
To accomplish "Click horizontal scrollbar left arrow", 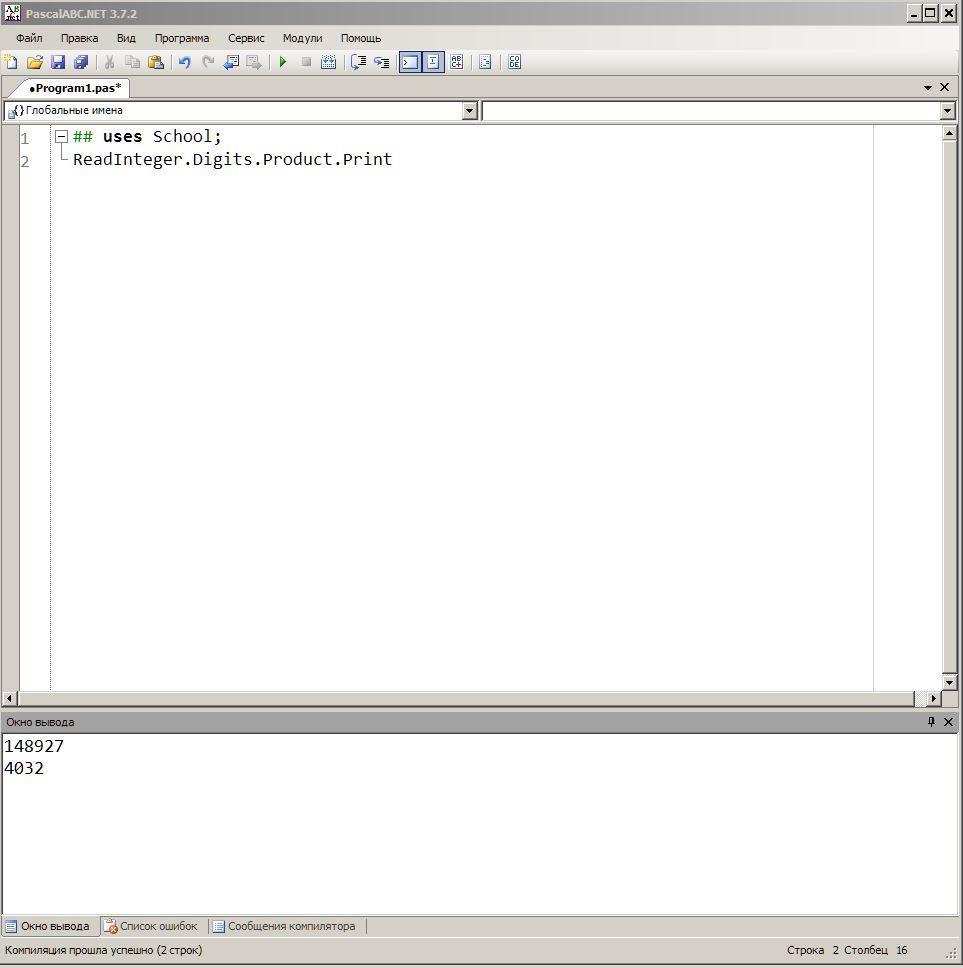I will coord(9,698).
